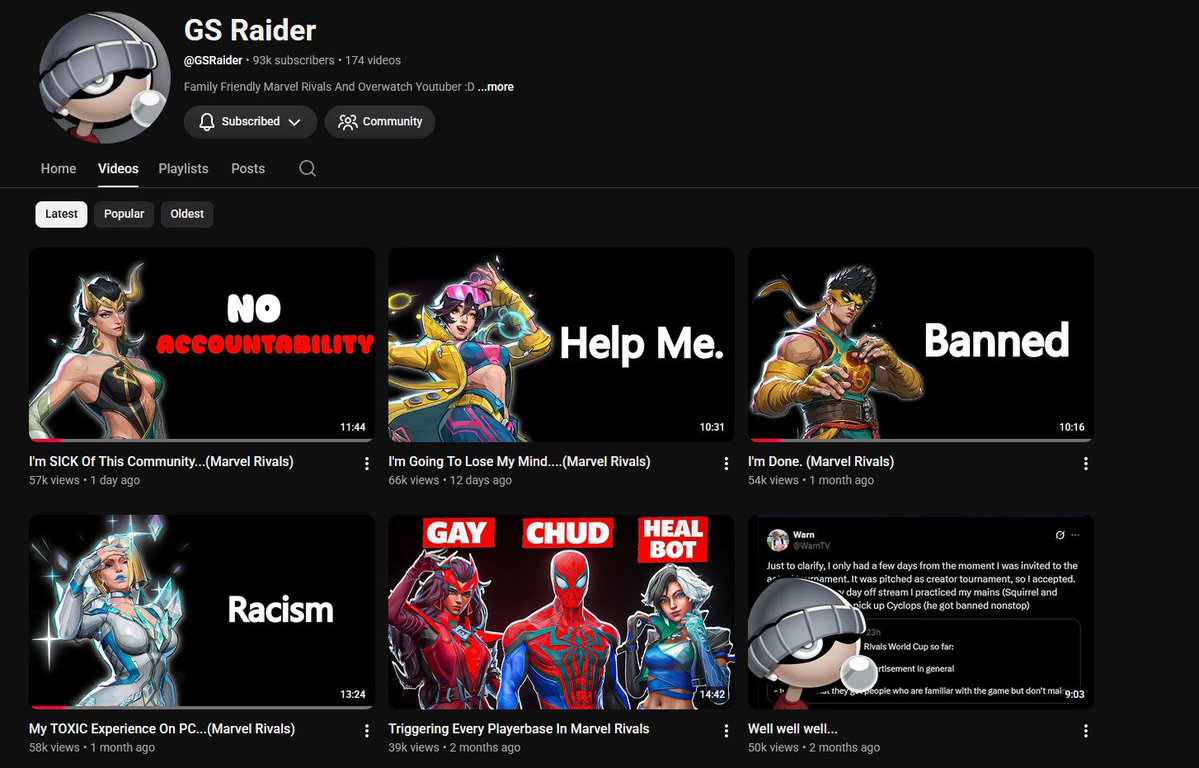Open options menu for Well well well video

tap(1086, 731)
